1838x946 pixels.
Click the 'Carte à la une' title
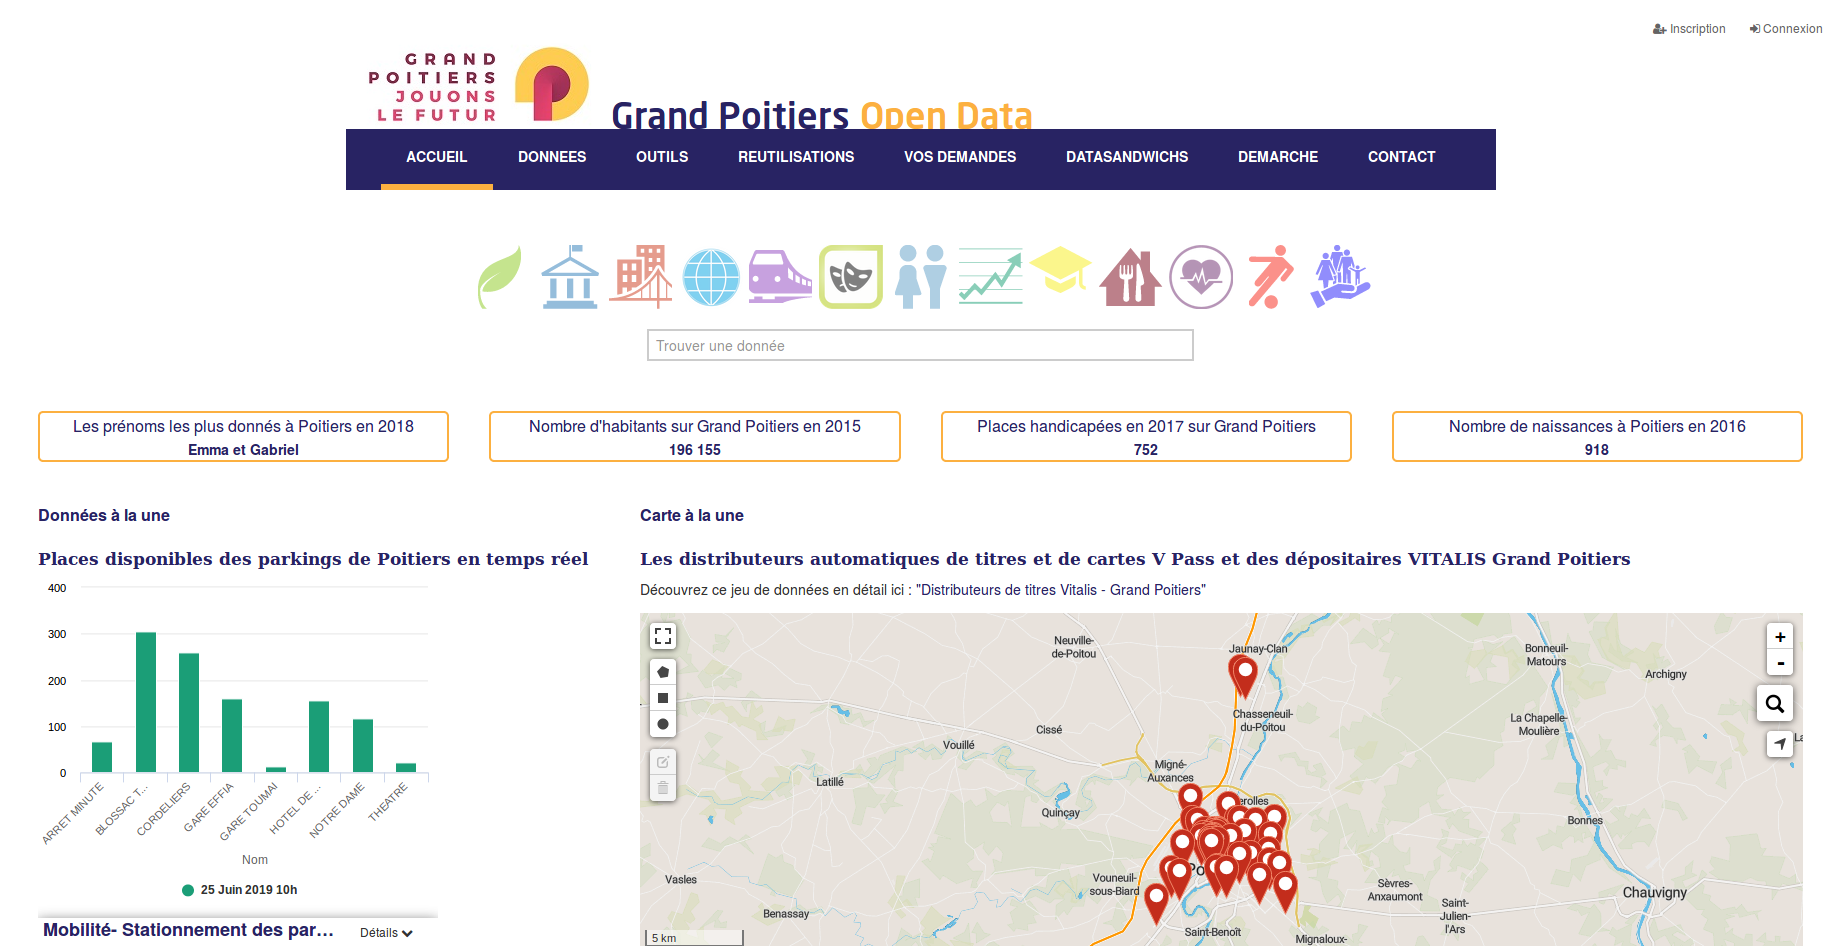pos(692,515)
